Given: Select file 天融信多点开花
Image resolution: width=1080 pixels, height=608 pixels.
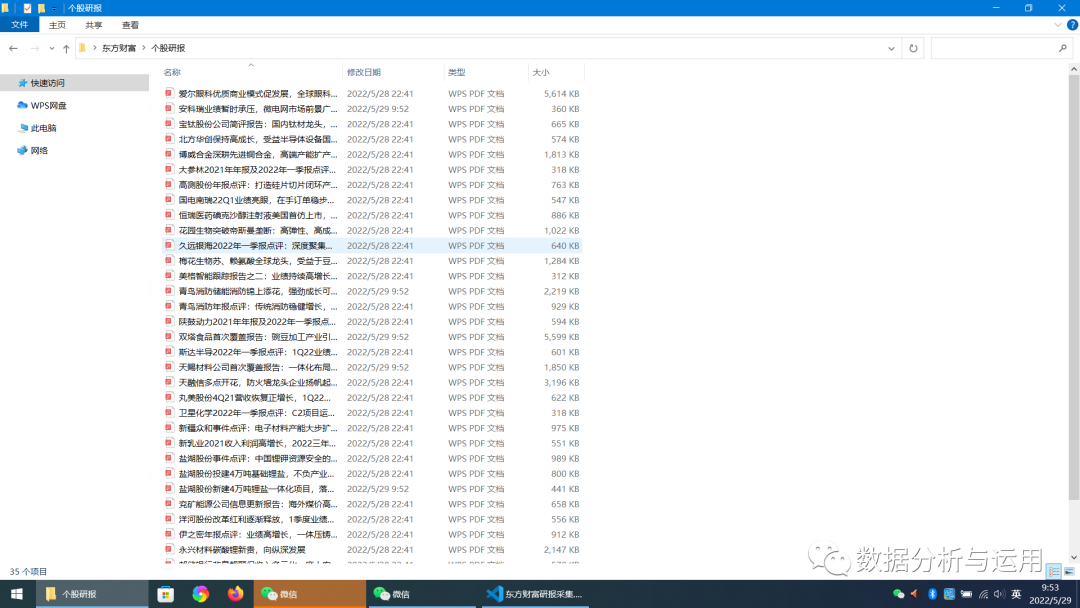Looking at the screenshot, I should tap(258, 382).
